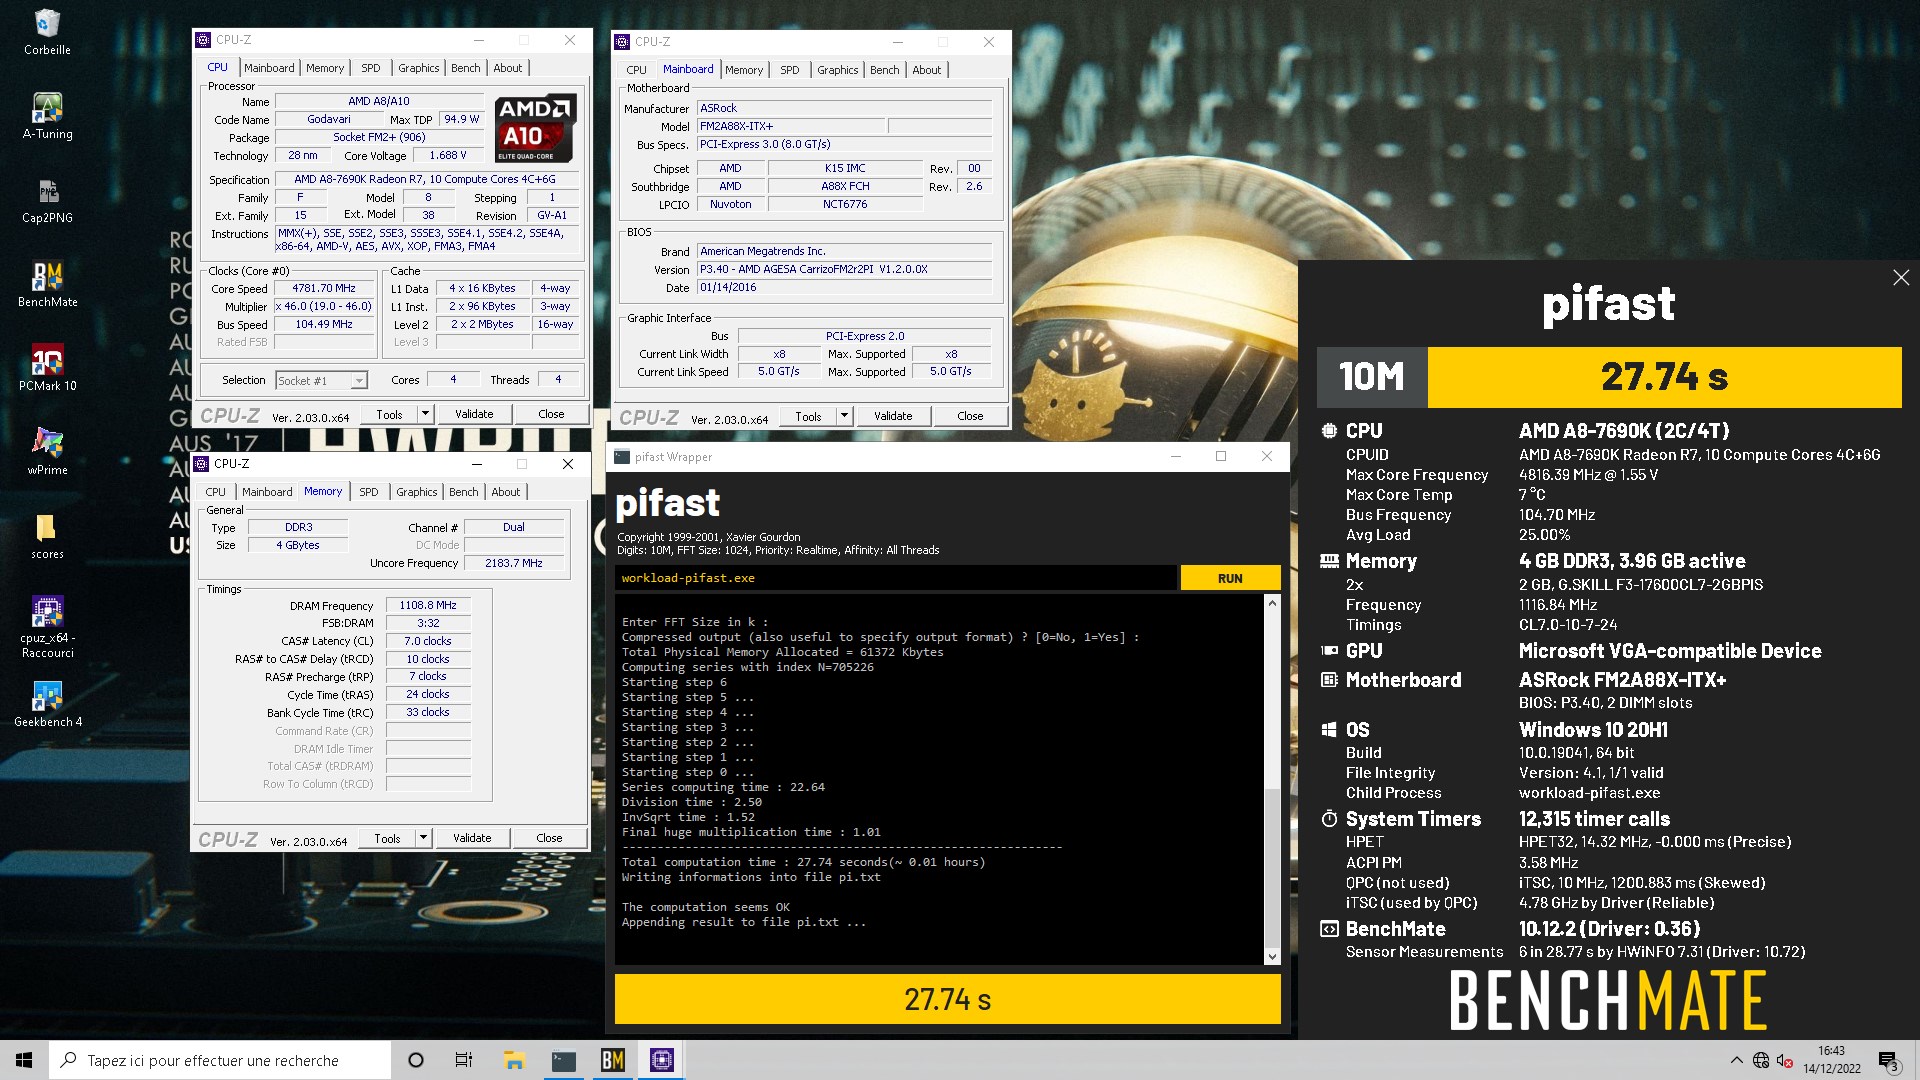Switch to CPU-Z taskbar icon

click(x=661, y=1060)
